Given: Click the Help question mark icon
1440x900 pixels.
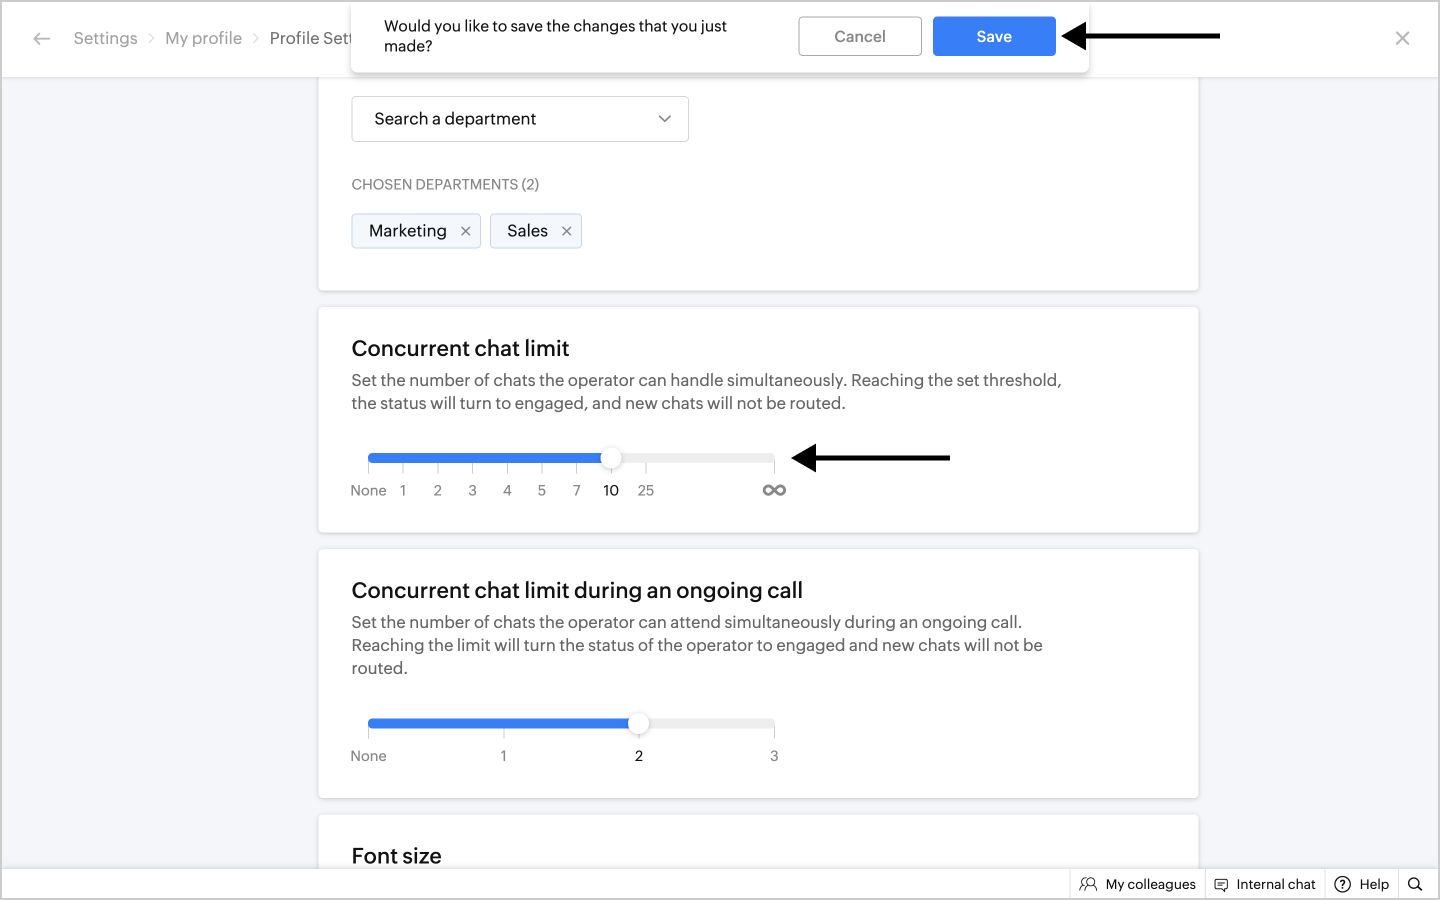Looking at the screenshot, I should point(1343,884).
